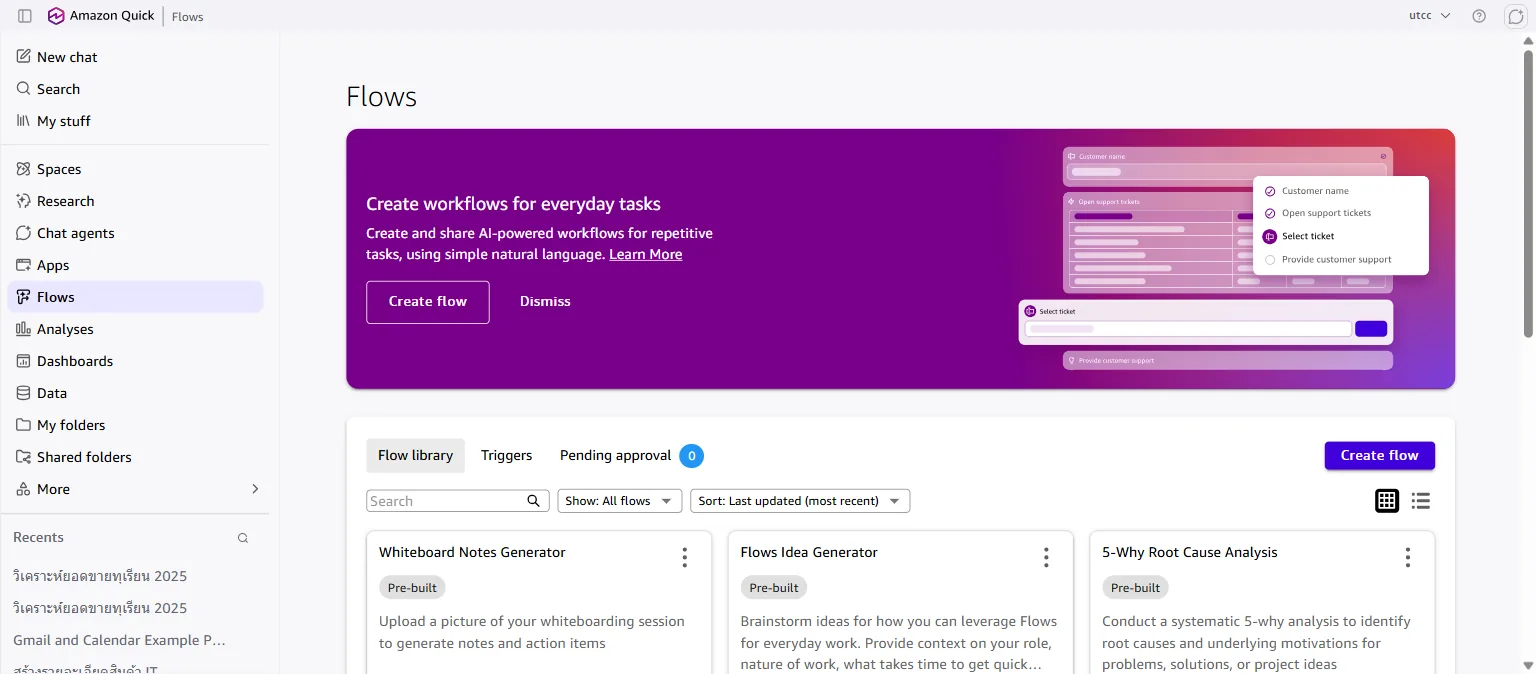
Task: Open Flows Idea Generator options menu
Action: [1046, 558]
